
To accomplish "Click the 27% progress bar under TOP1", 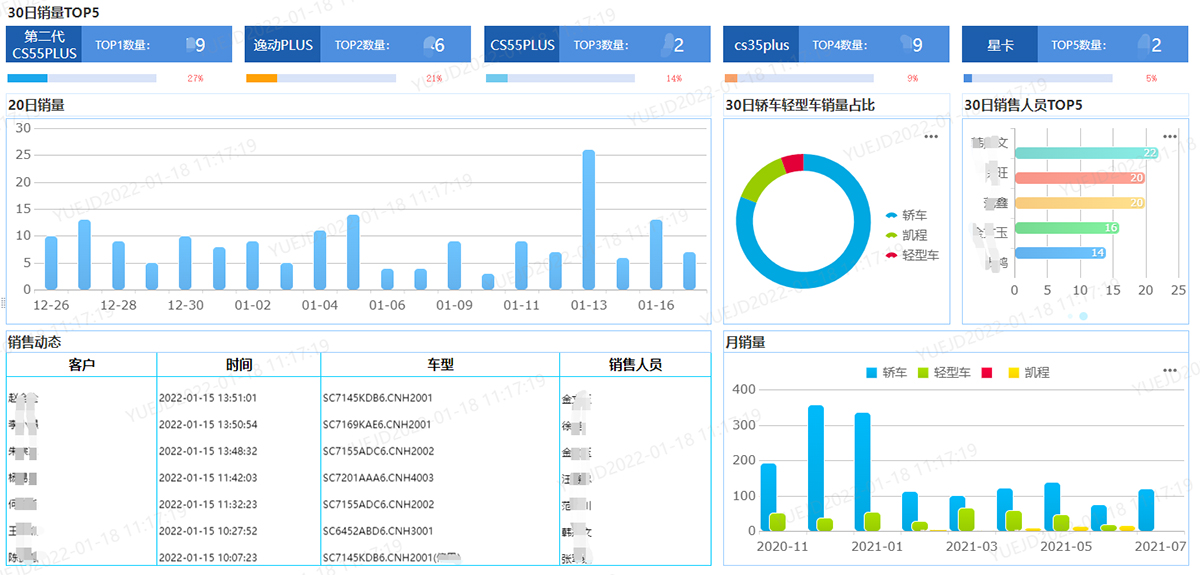I will [x=82, y=78].
